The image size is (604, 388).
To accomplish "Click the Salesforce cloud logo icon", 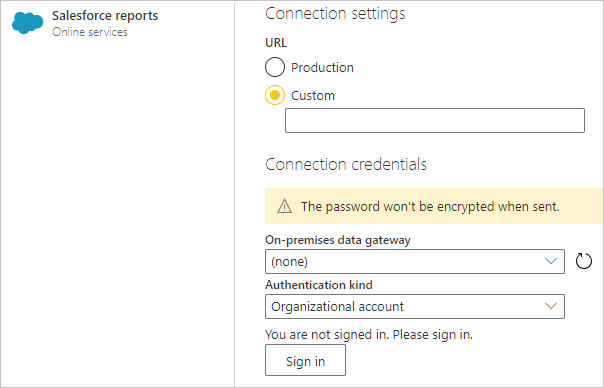I will point(27,23).
